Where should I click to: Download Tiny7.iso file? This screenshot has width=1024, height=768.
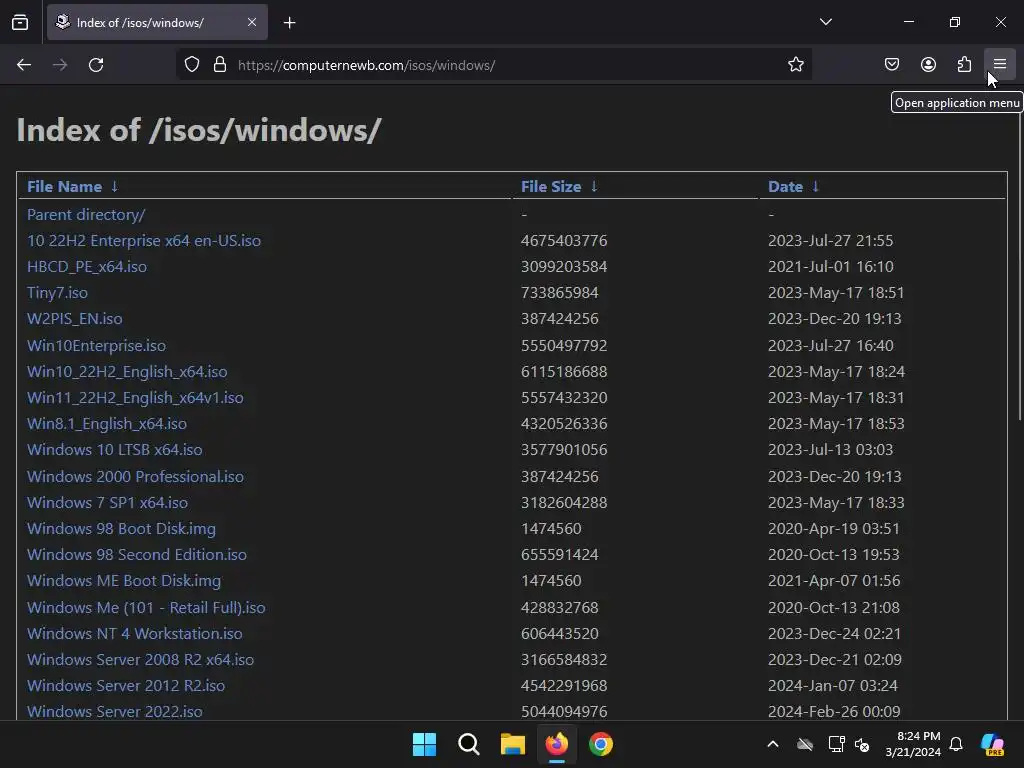(x=57, y=293)
